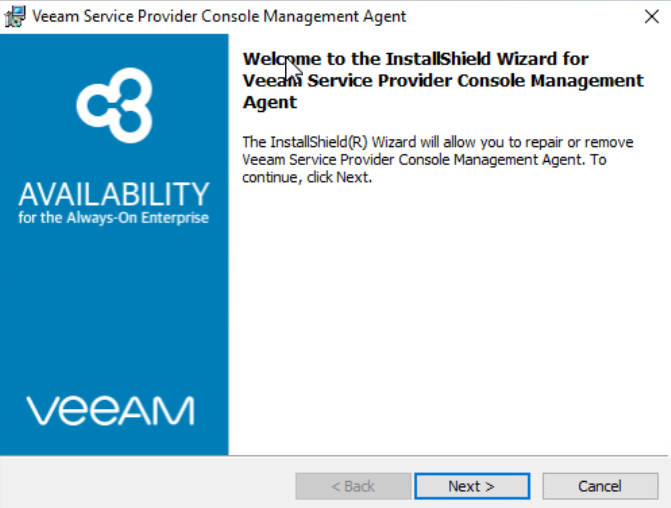Screen dimensions: 671x508
Task: Click the "continue, click Next." text line
Action: [x=307, y=178]
